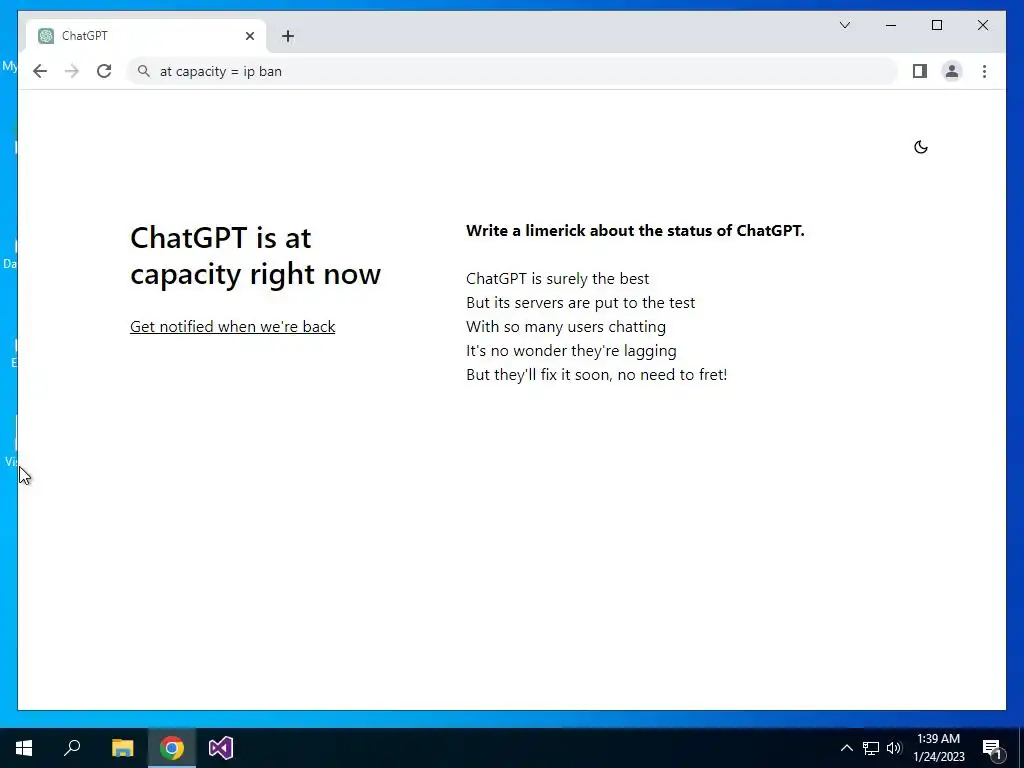Show hidden system tray icons
Image resolution: width=1024 pixels, height=768 pixels.
pyautogui.click(x=846, y=748)
